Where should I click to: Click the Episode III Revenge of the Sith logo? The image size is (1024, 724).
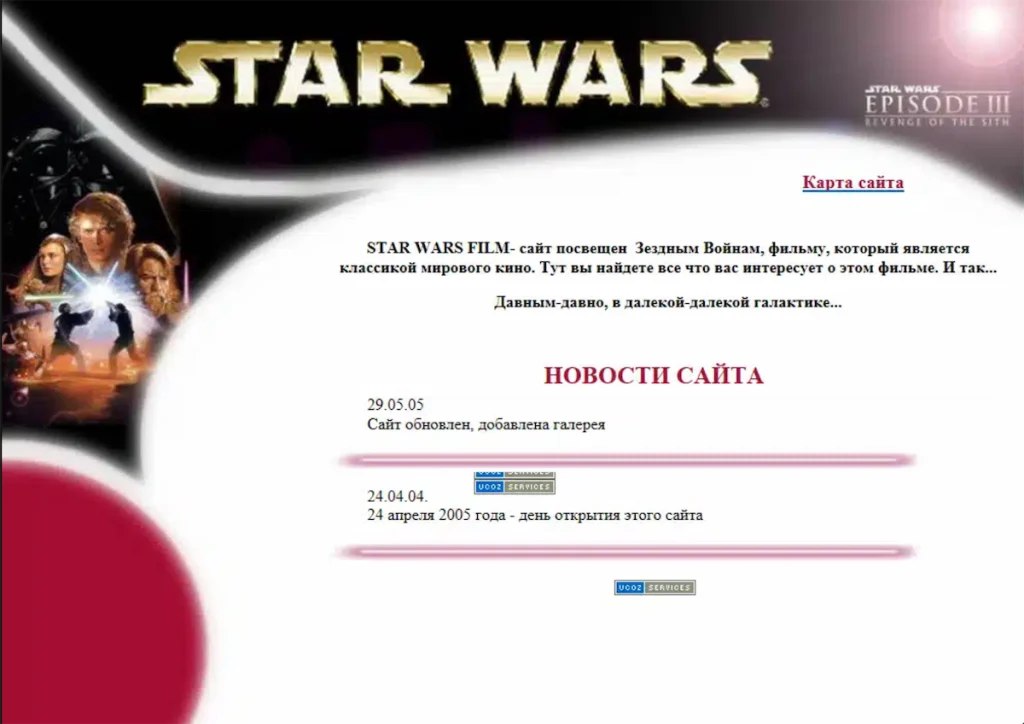[x=937, y=106]
